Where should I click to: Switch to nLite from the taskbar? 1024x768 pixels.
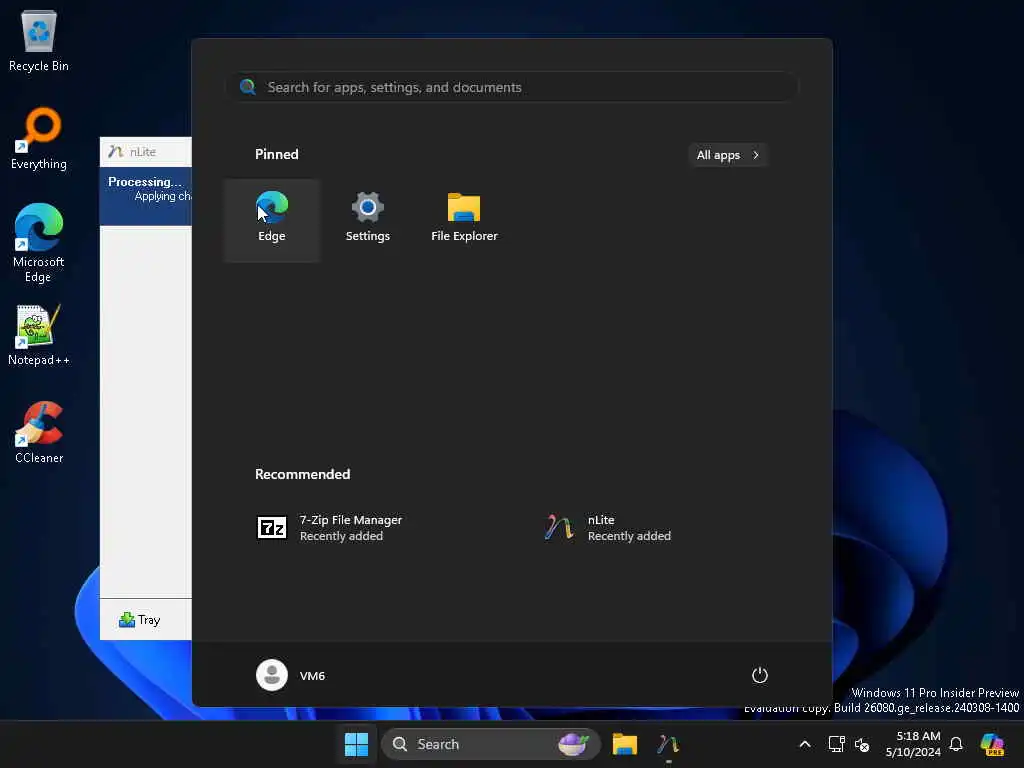tap(668, 744)
